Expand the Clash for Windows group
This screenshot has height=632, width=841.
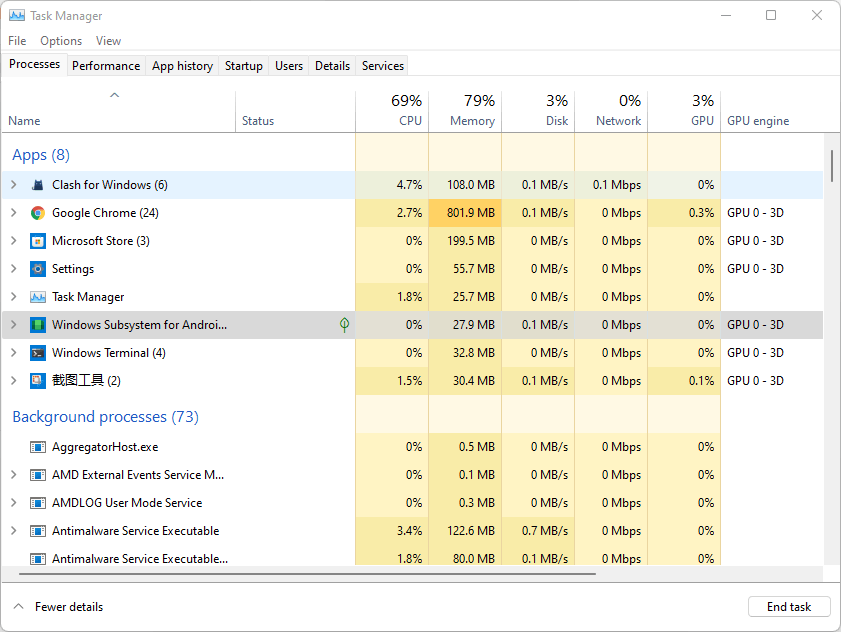pyautogui.click(x=14, y=185)
